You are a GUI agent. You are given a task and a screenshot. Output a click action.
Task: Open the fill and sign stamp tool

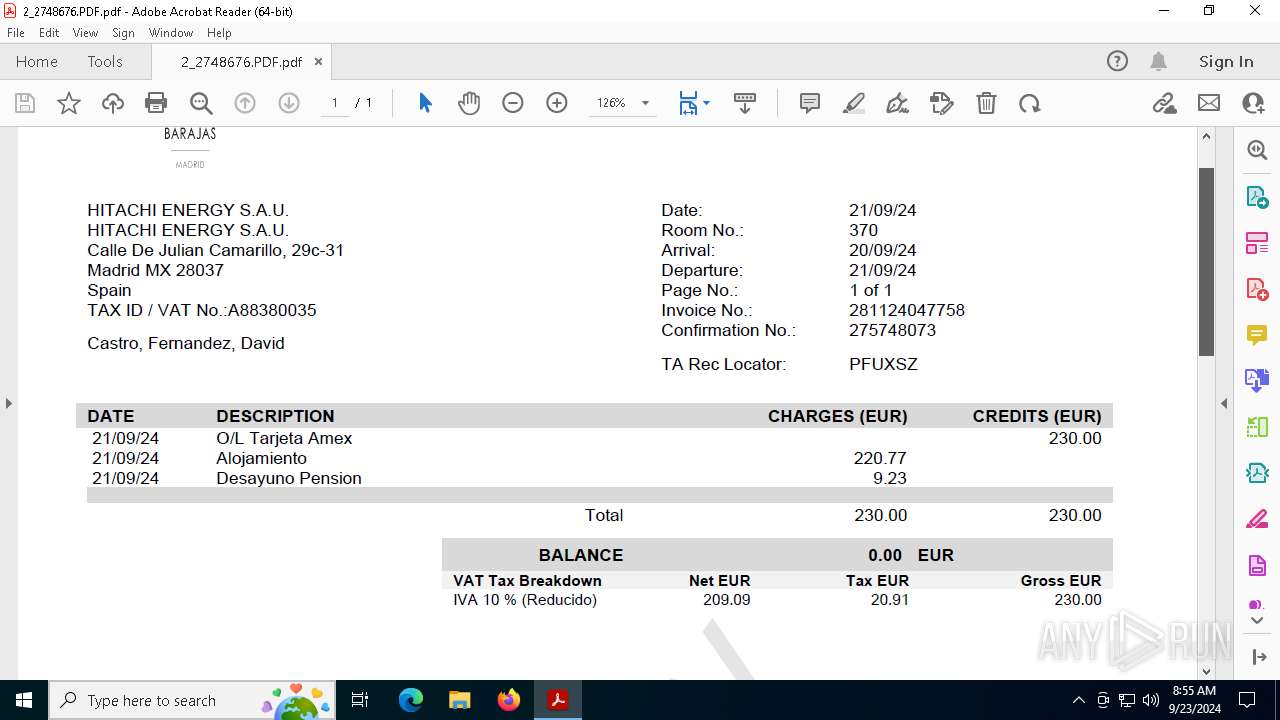[x=942, y=103]
